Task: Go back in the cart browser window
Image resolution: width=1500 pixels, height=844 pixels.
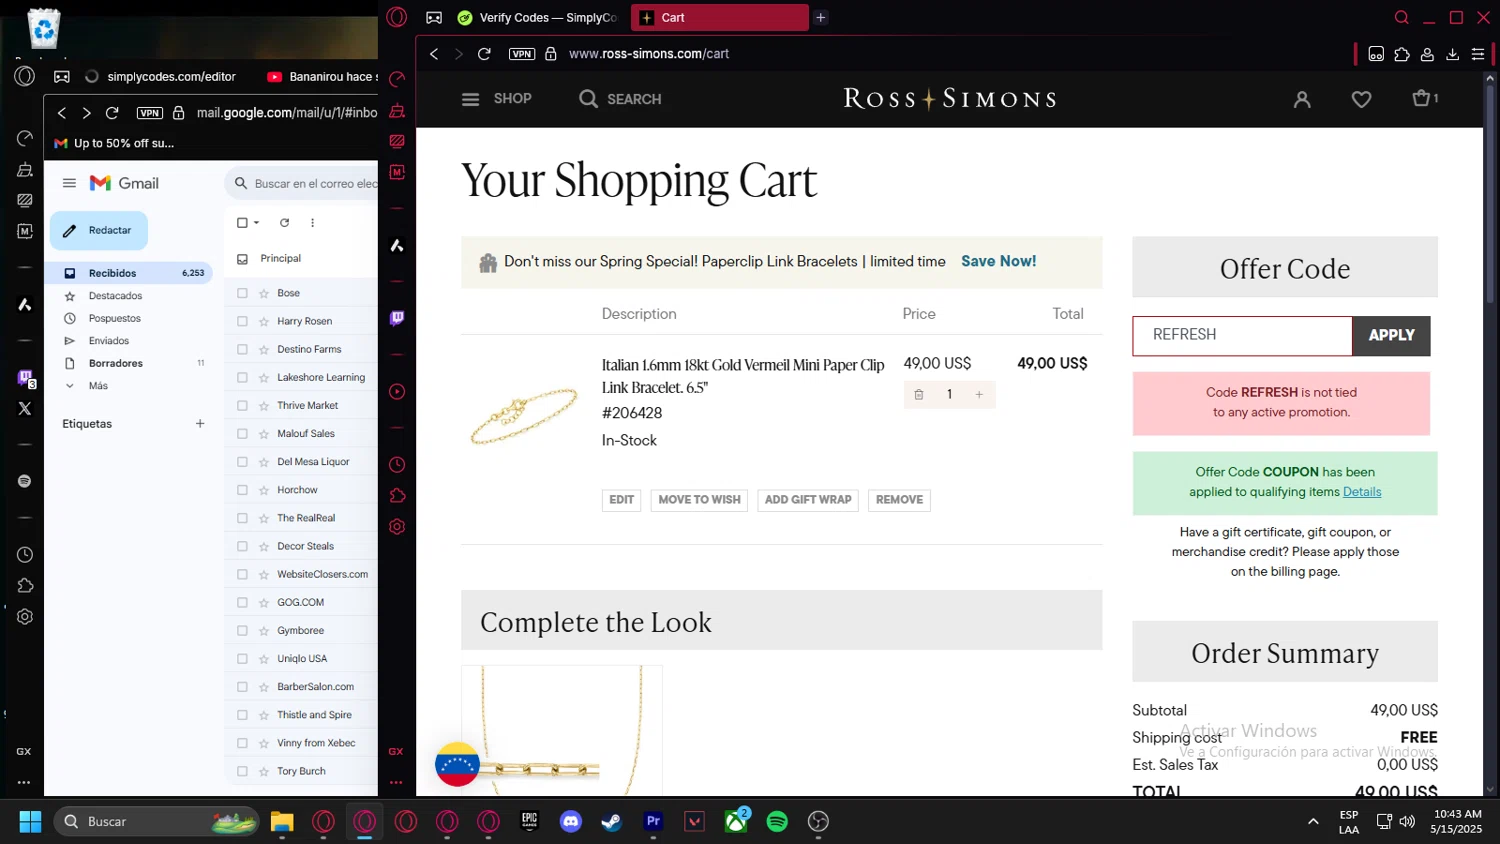Action: tap(434, 54)
